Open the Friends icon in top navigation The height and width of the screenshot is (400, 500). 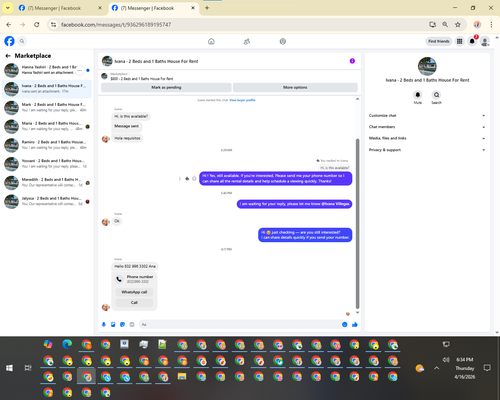coord(247,41)
